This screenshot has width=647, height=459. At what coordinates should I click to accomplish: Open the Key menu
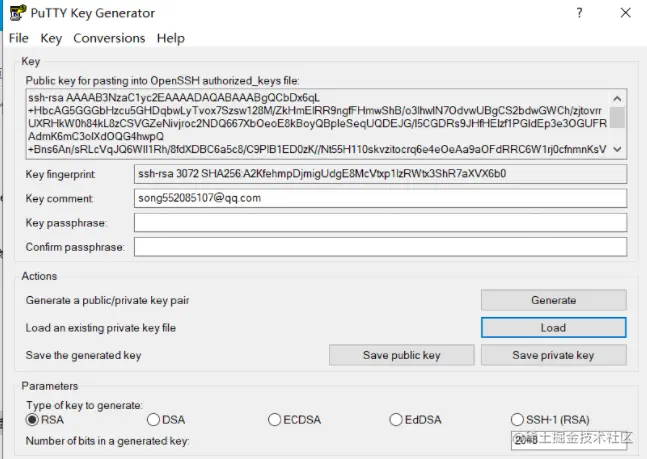(x=51, y=38)
